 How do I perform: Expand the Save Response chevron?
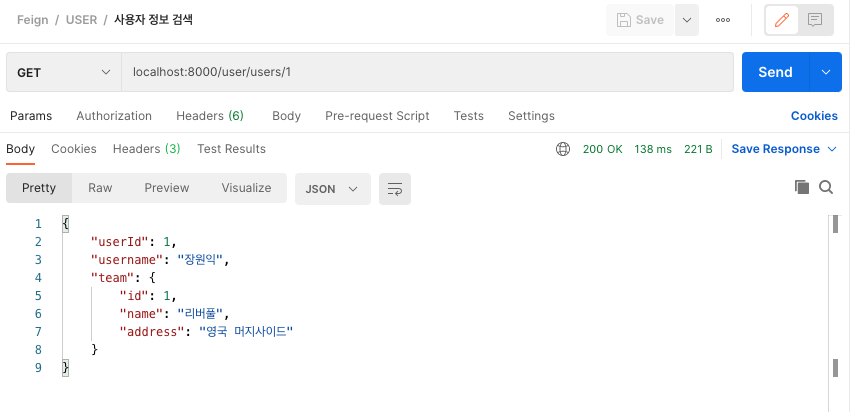(x=832, y=149)
